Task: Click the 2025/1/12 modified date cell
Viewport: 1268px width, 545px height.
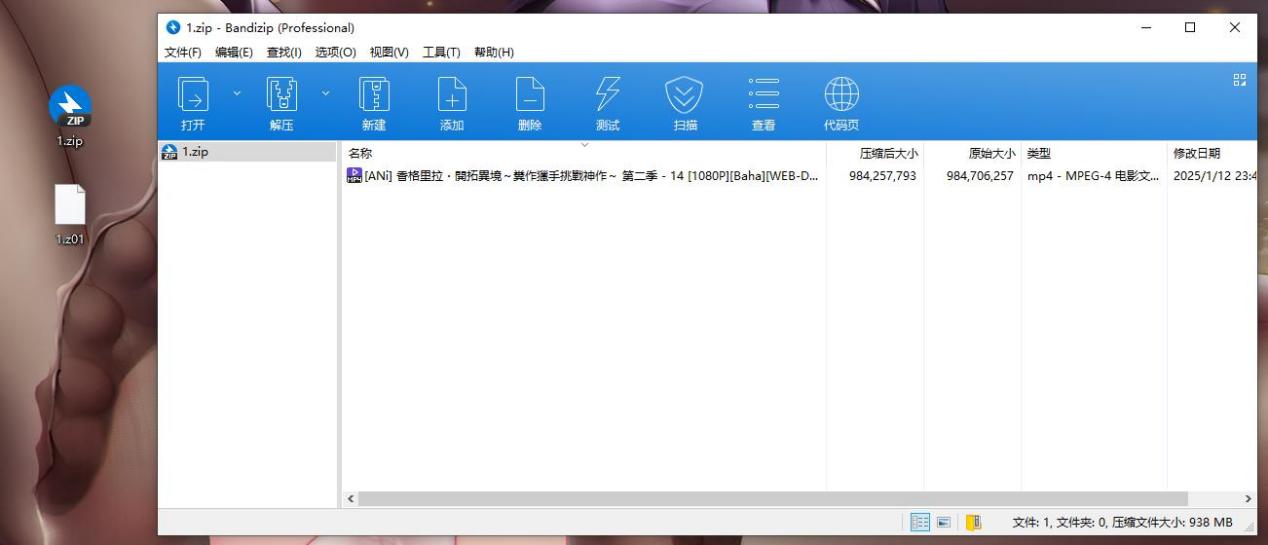Action: [x=1214, y=176]
